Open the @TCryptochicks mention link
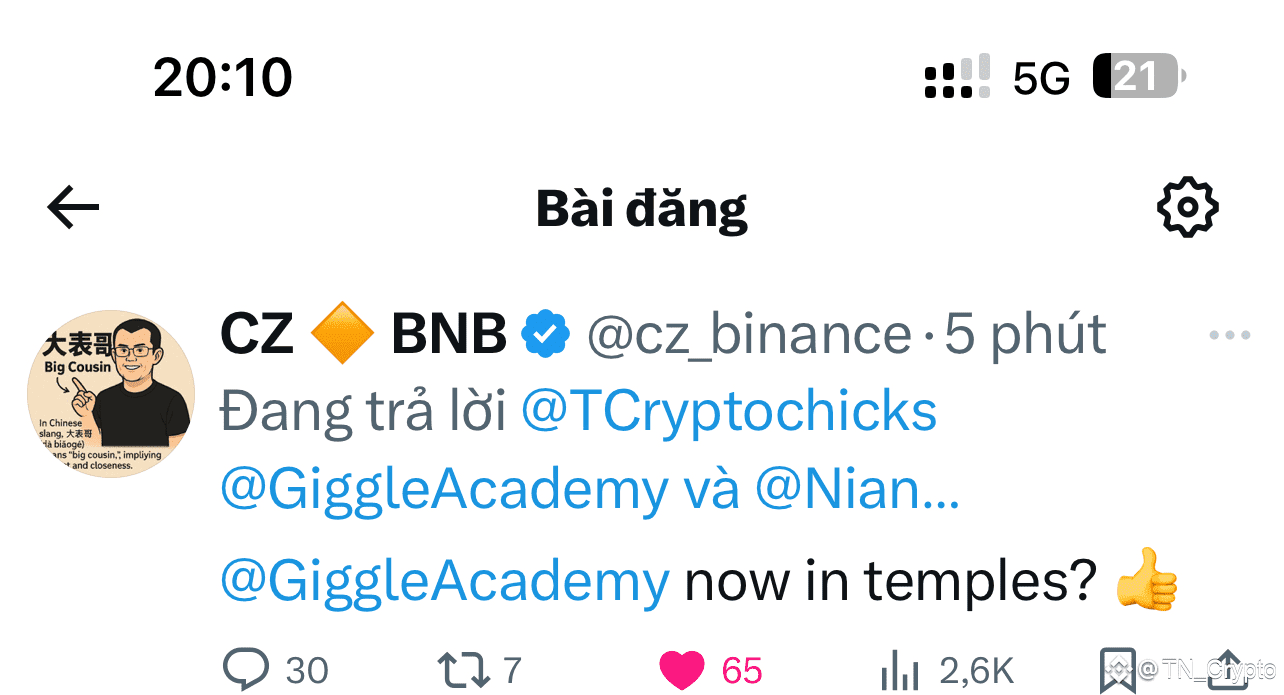Image resolution: width=1284 pixels, height=695 pixels. [x=729, y=412]
